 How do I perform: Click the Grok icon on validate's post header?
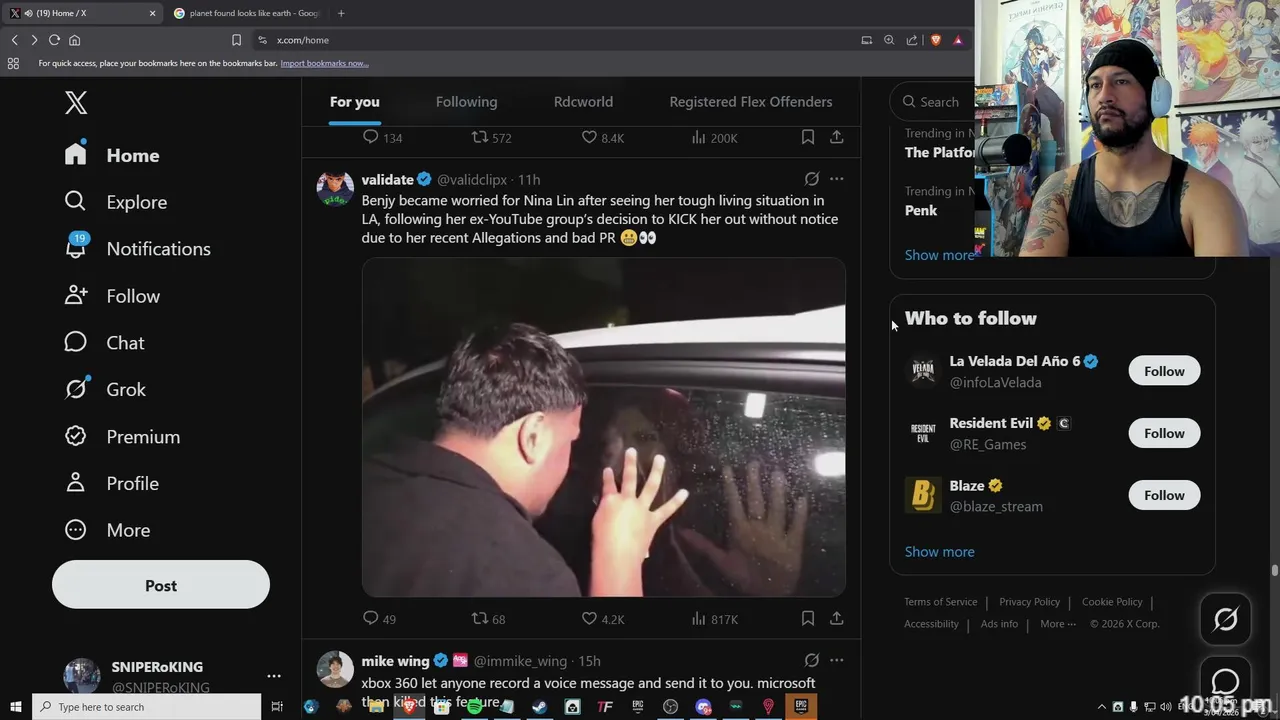(x=812, y=179)
